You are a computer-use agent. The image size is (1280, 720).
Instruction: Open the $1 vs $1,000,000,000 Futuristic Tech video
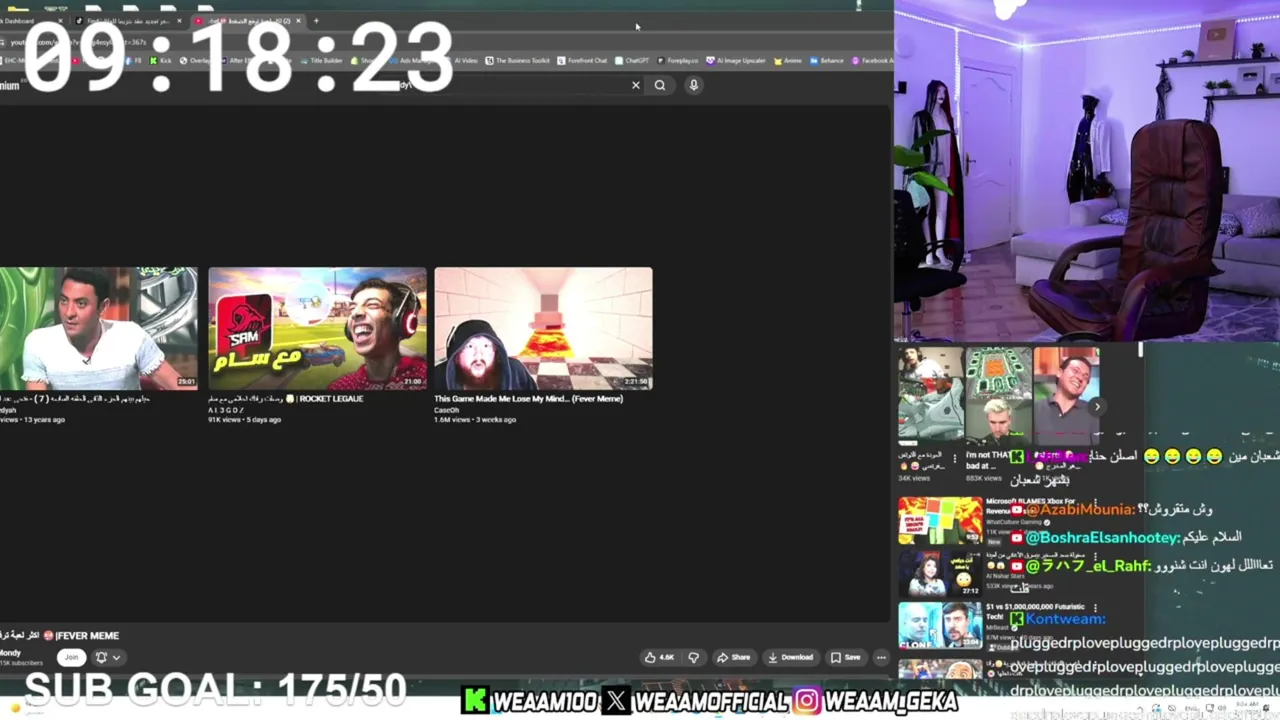(940, 626)
